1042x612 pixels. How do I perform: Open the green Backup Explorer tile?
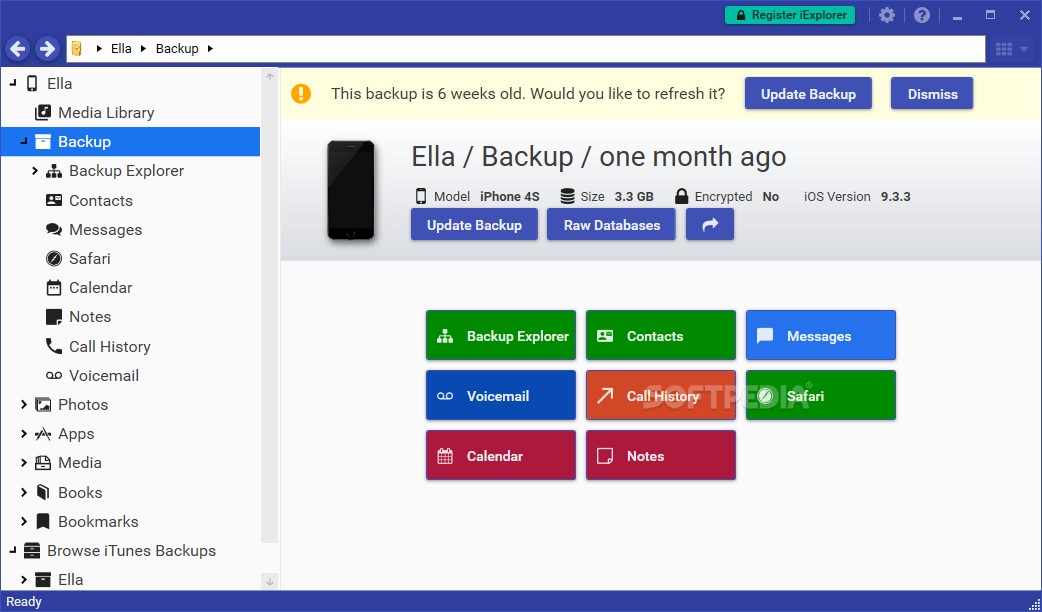(501, 336)
